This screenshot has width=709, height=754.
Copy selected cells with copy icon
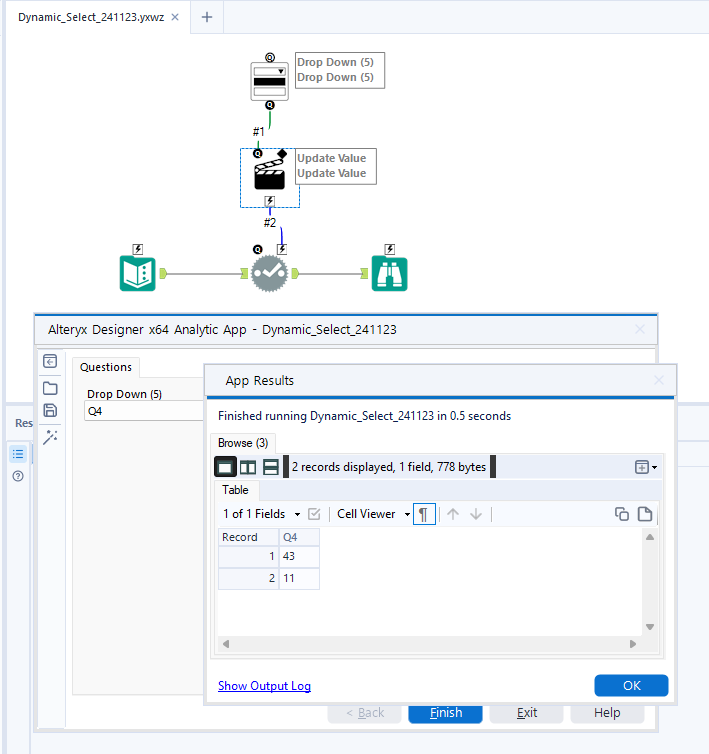pyautogui.click(x=622, y=514)
